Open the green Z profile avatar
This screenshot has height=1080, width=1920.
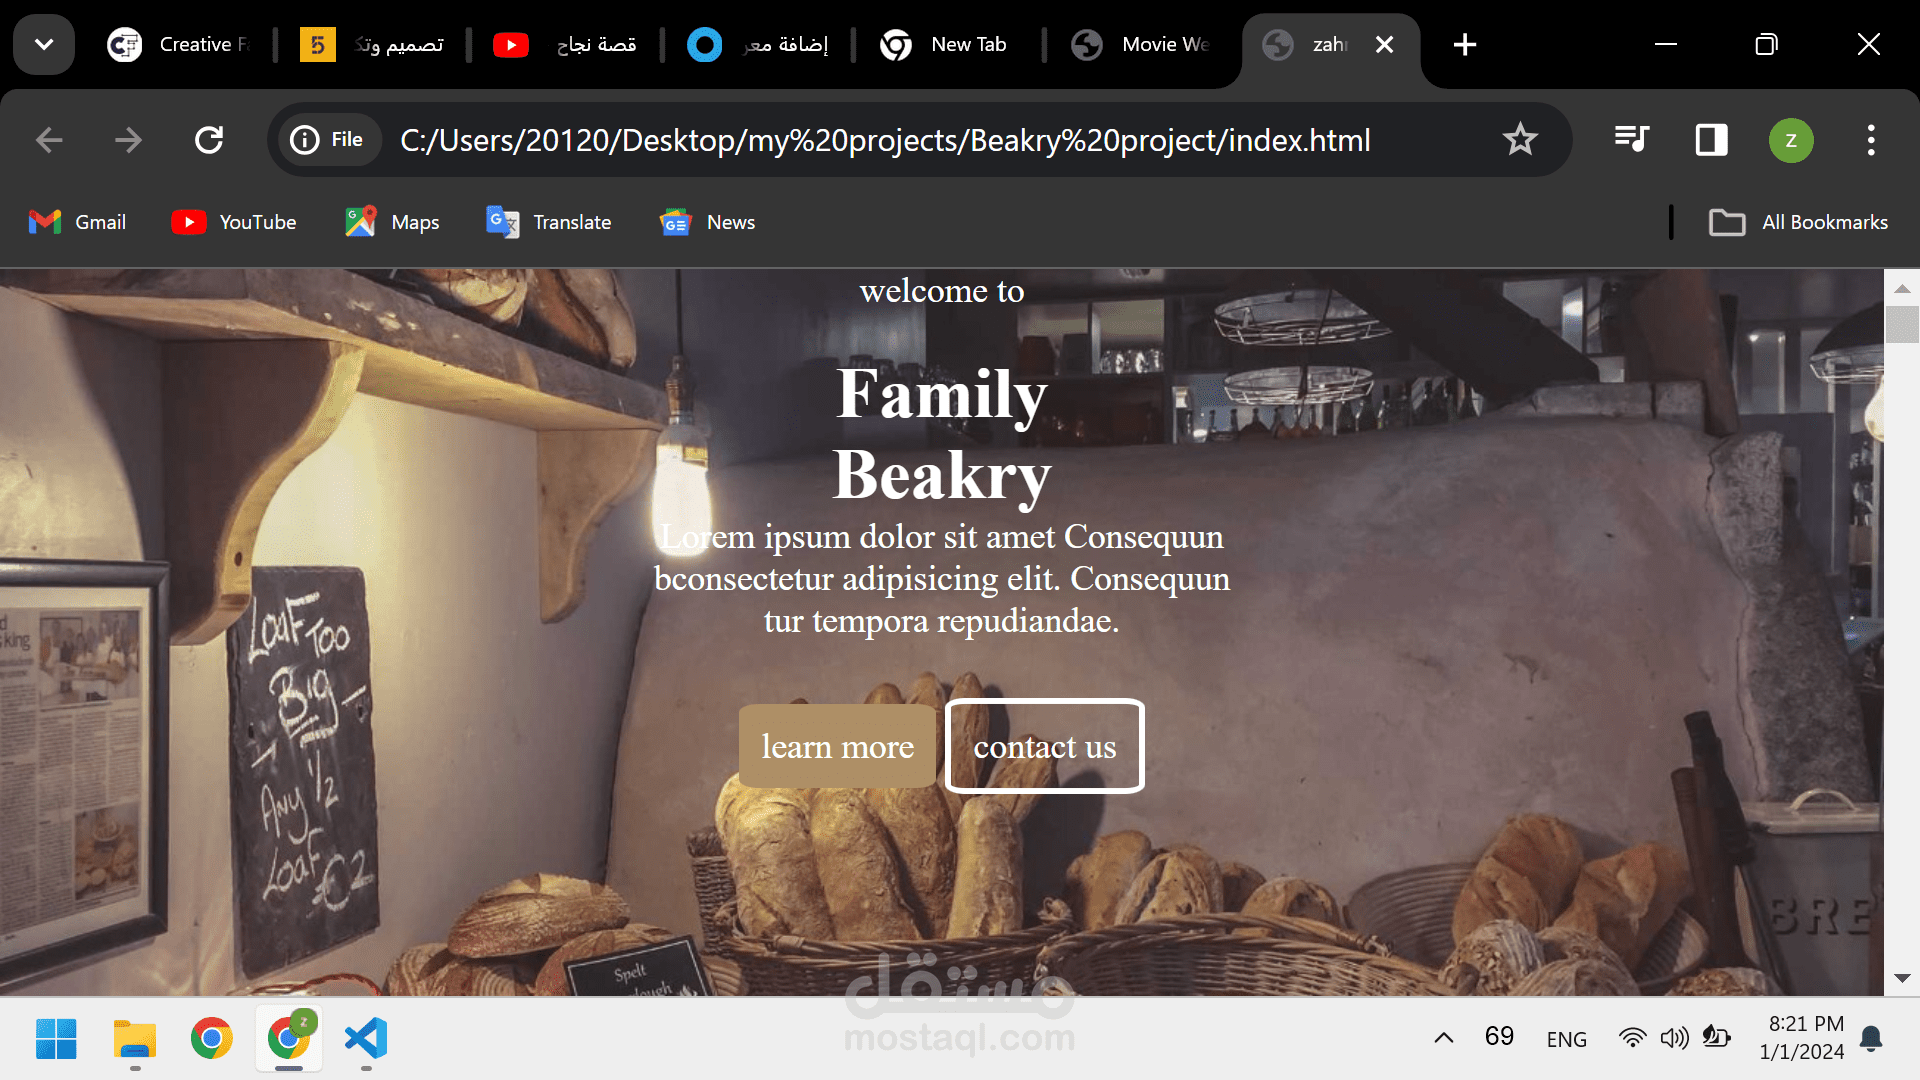point(1790,140)
